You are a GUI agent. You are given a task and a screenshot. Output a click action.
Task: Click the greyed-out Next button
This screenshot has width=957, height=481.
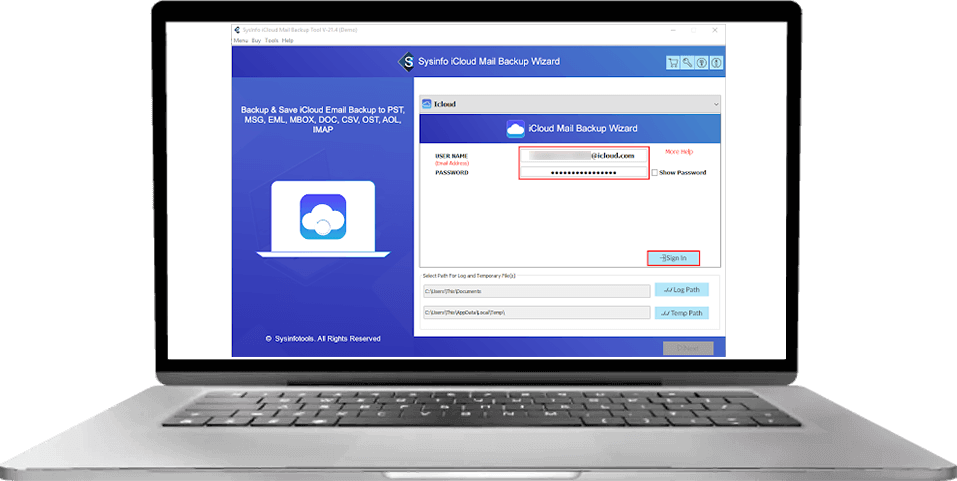[x=688, y=348]
